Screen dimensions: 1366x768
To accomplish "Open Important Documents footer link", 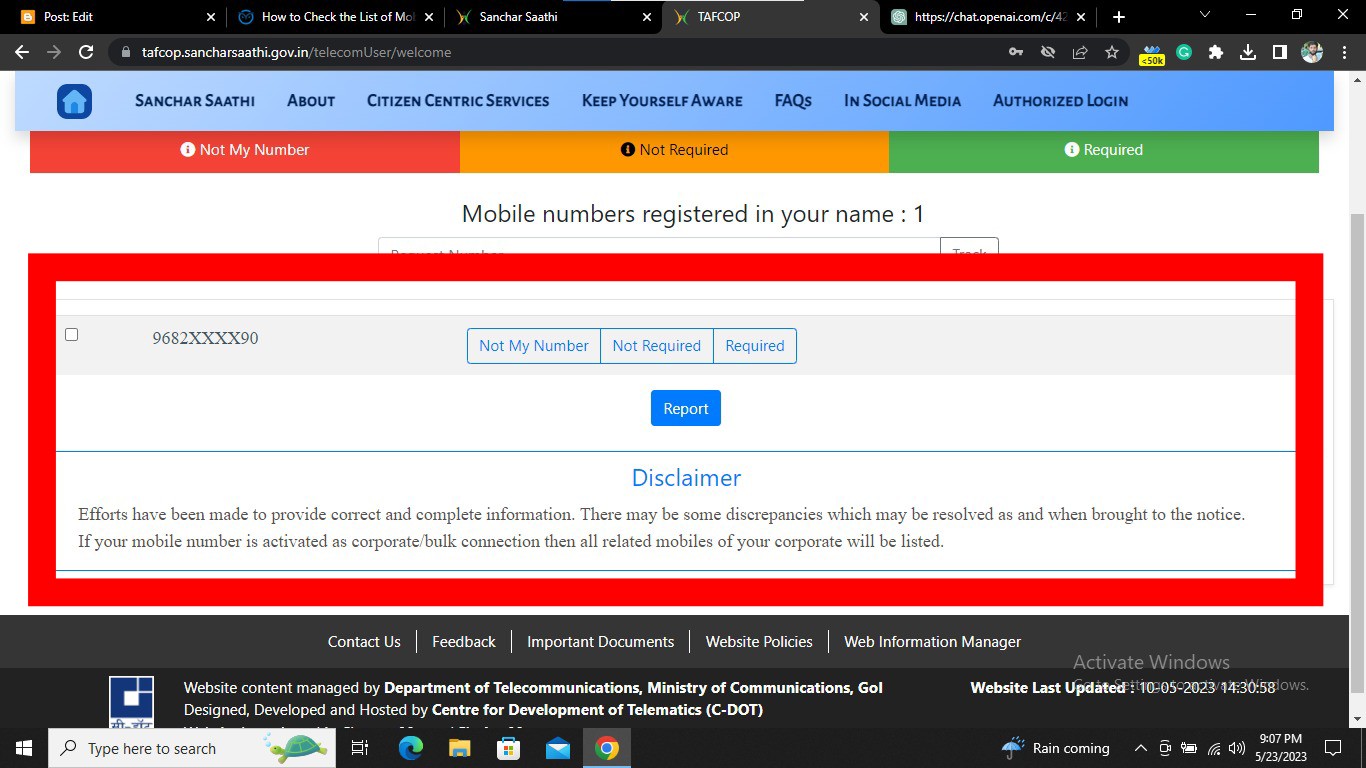I will click(601, 642).
